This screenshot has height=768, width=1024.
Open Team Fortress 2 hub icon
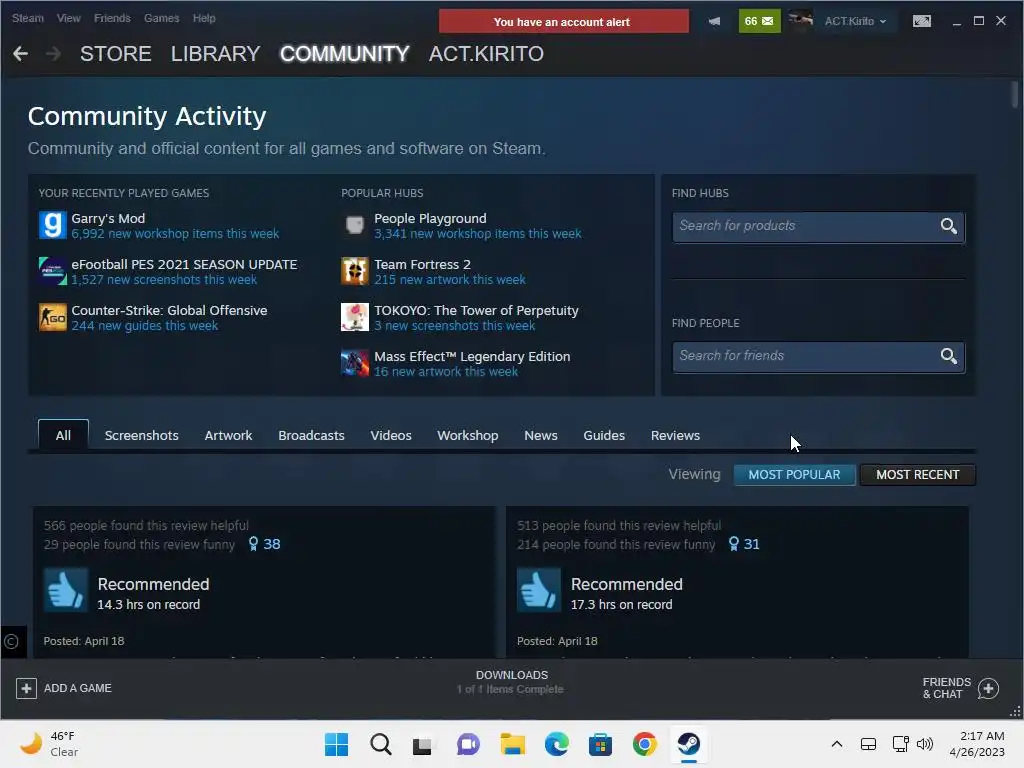click(x=355, y=271)
